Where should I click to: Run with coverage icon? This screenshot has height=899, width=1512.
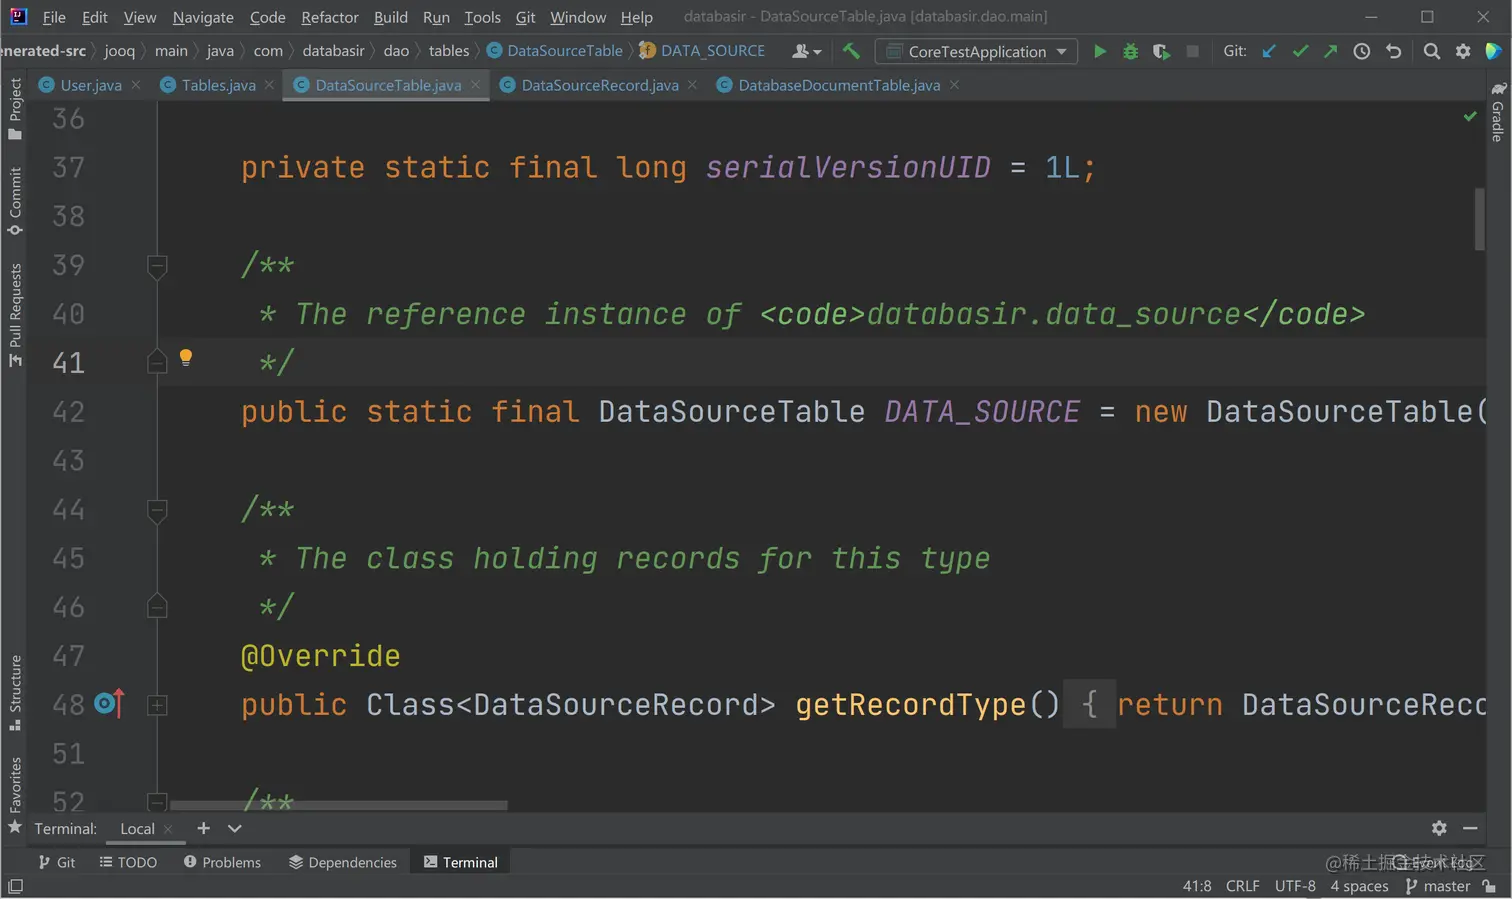pos(1161,51)
